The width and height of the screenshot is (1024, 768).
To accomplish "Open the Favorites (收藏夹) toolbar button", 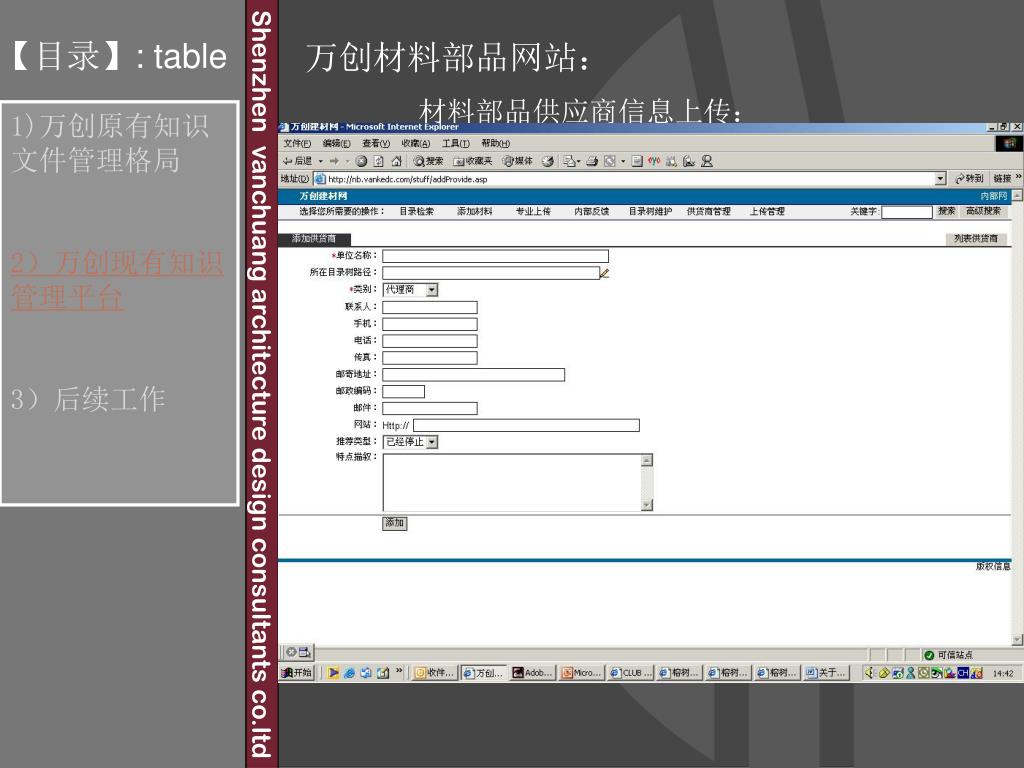I will tap(473, 161).
